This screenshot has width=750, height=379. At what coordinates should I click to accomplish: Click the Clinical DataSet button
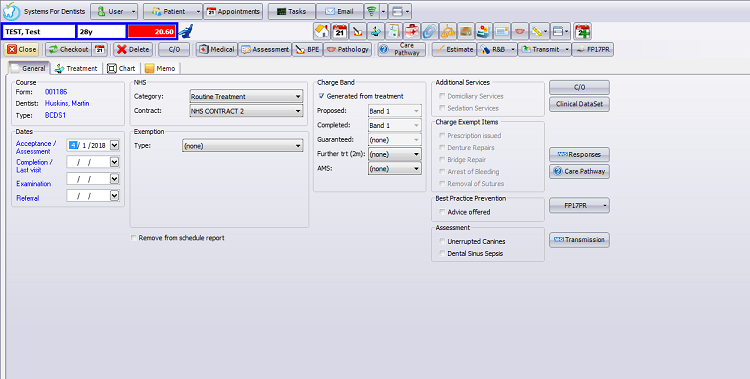point(579,104)
